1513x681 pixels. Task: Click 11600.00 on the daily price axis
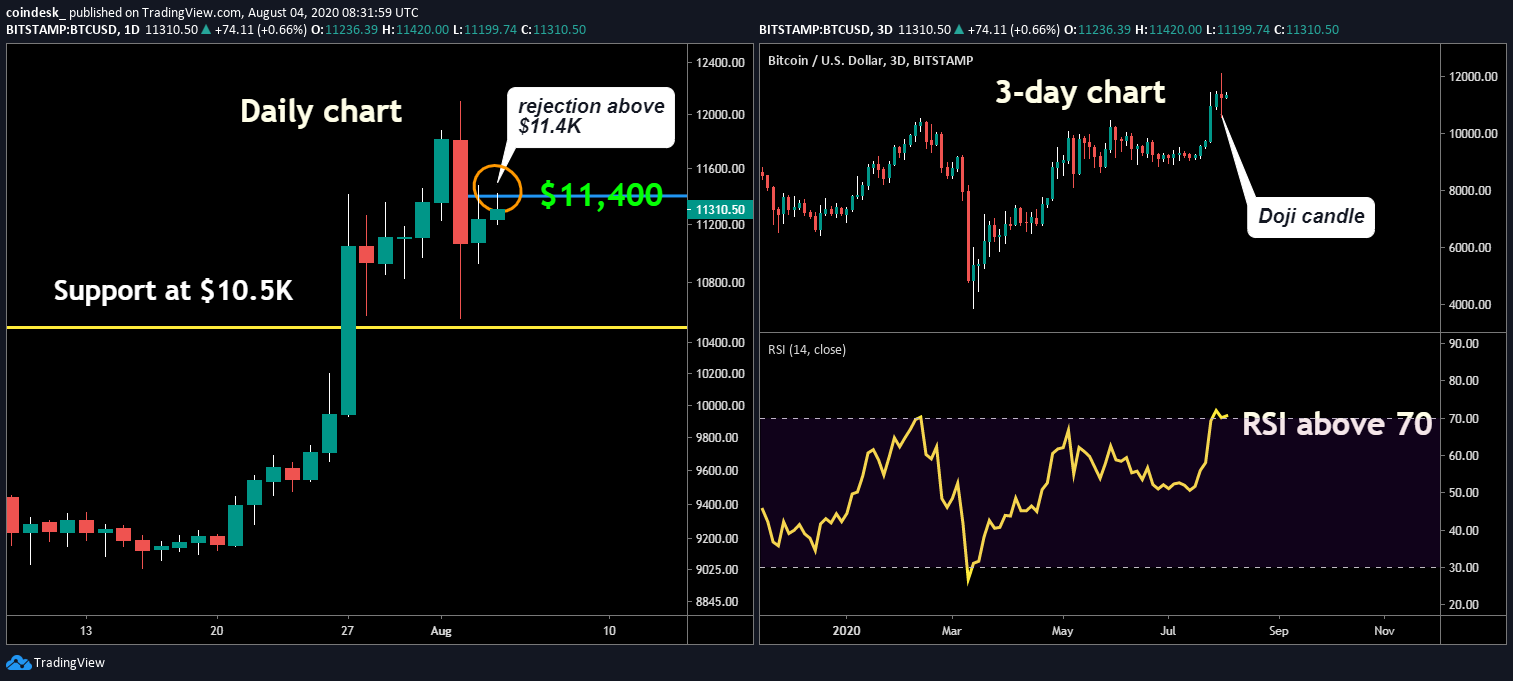click(720, 169)
